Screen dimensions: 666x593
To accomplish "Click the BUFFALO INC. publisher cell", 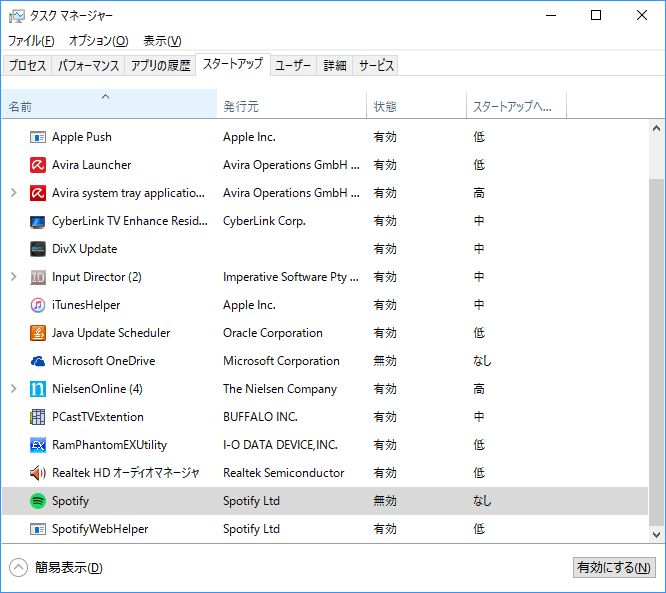I will pyautogui.click(x=260, y=418).
